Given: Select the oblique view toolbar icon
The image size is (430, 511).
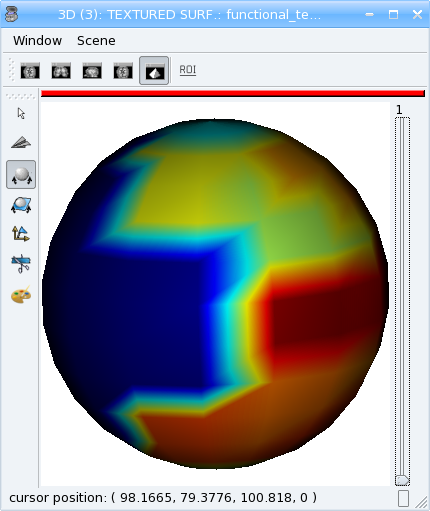Looking at the screenshot, I should coord(123,71).
